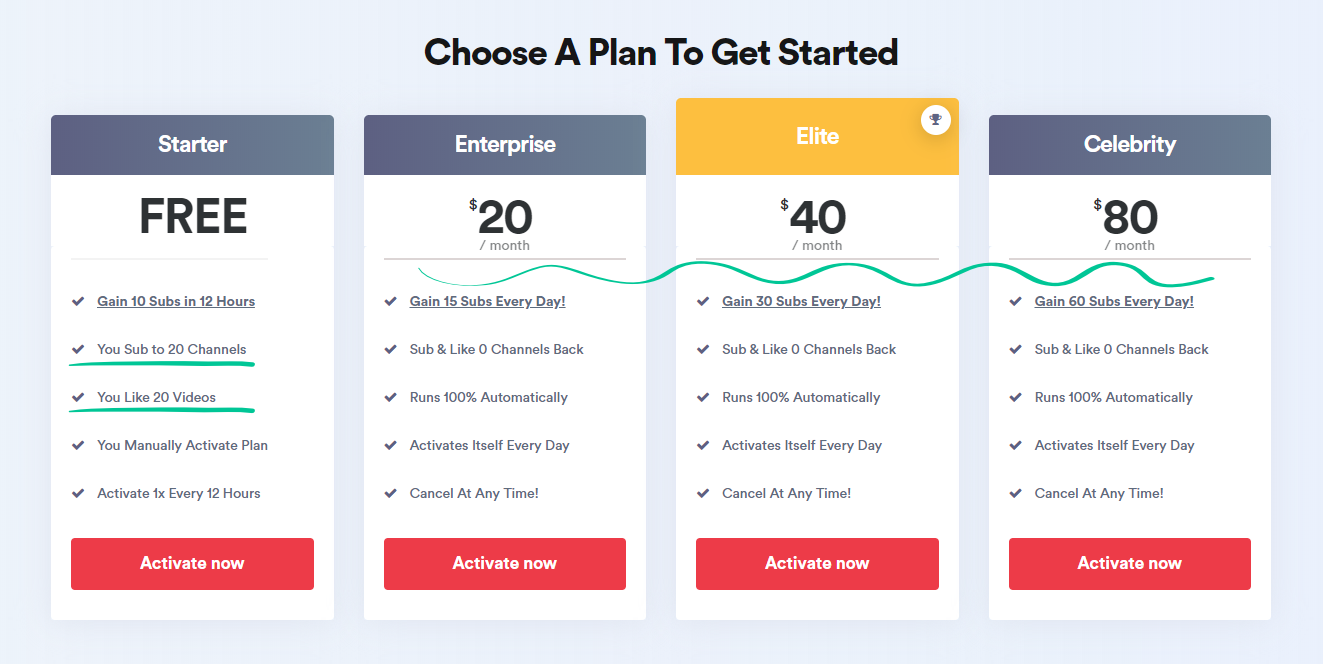Click checkmark next to You Sub to 20 Channels
This screenshot has width=1323, height=664.
click(x=78, y=349)
